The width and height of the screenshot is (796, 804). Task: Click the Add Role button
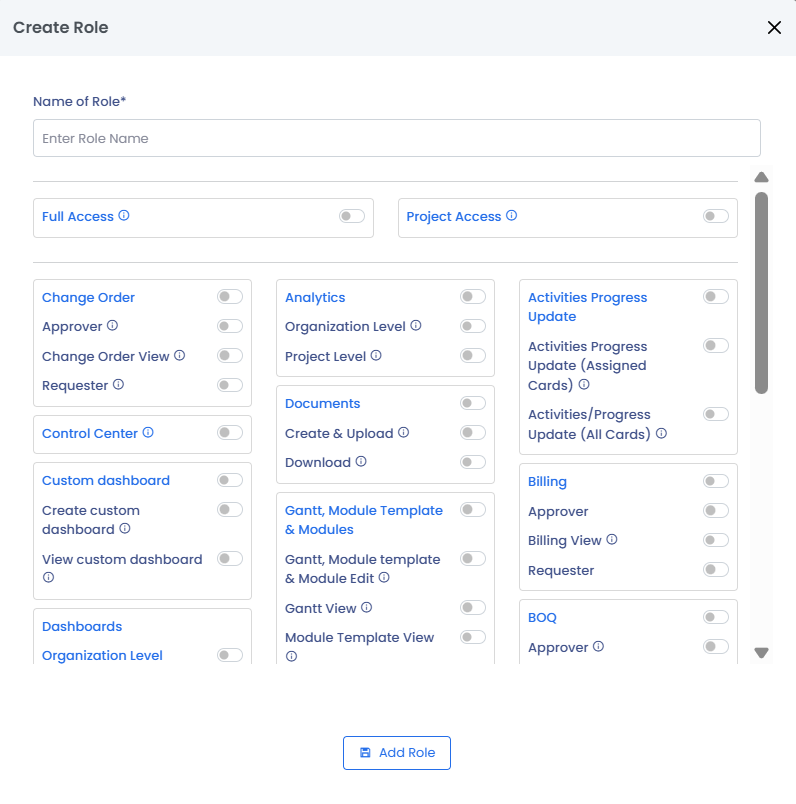point(397,753)
